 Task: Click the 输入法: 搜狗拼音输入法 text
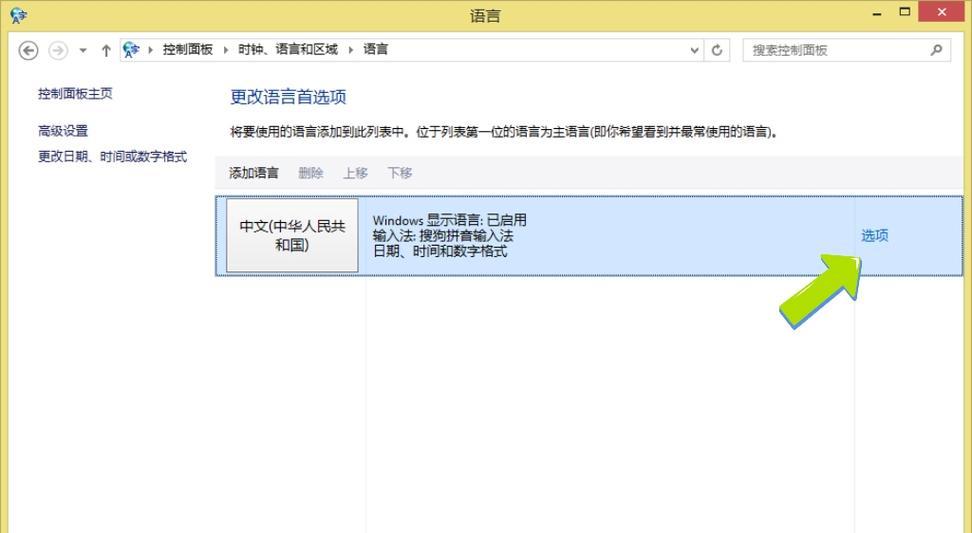pos(443,236)
